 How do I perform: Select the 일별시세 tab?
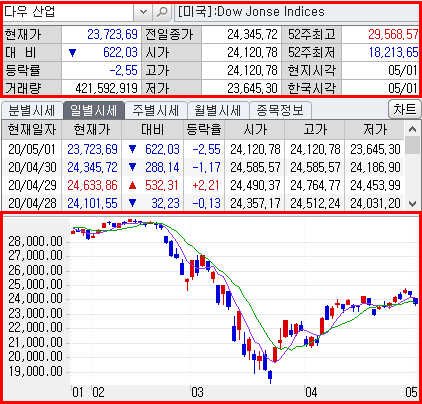[94, 110]
